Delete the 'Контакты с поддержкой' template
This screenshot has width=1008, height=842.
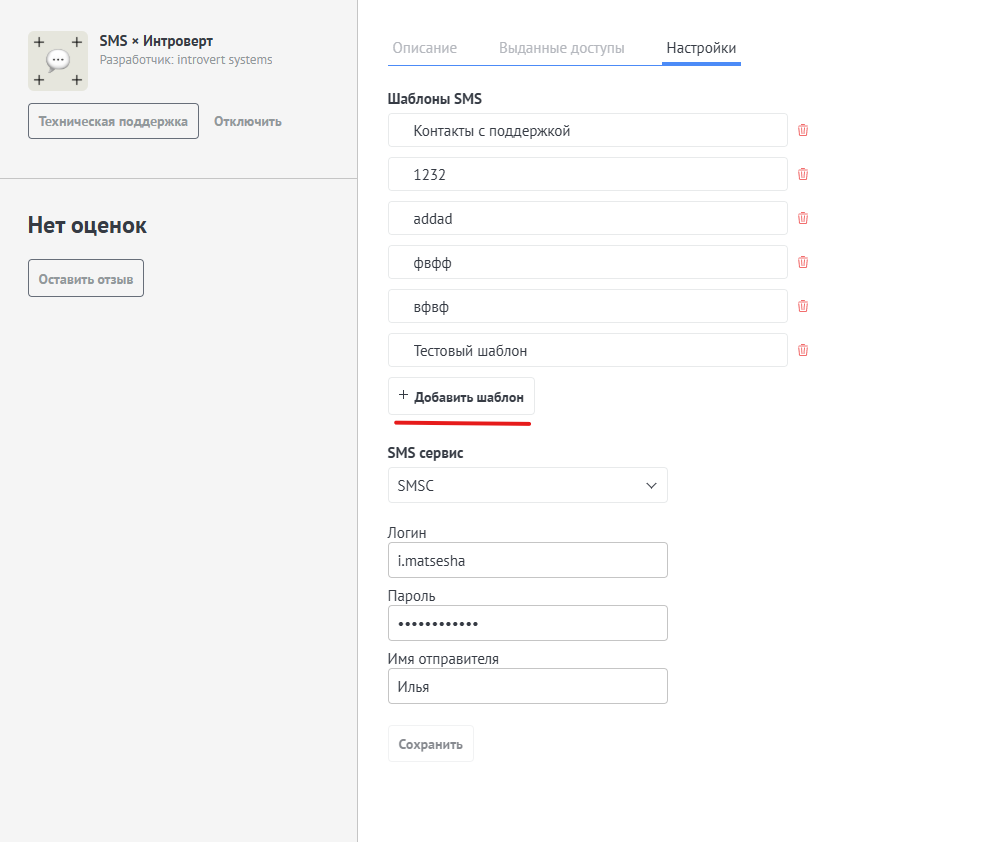click(803, 130)
